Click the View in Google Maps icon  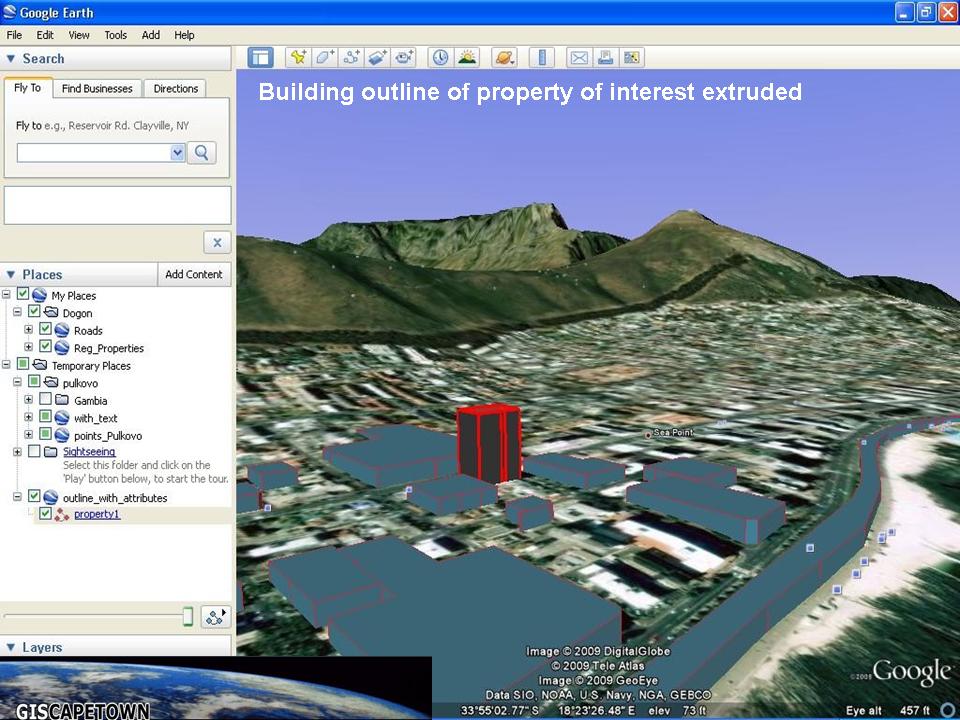[x=631, y=58]
